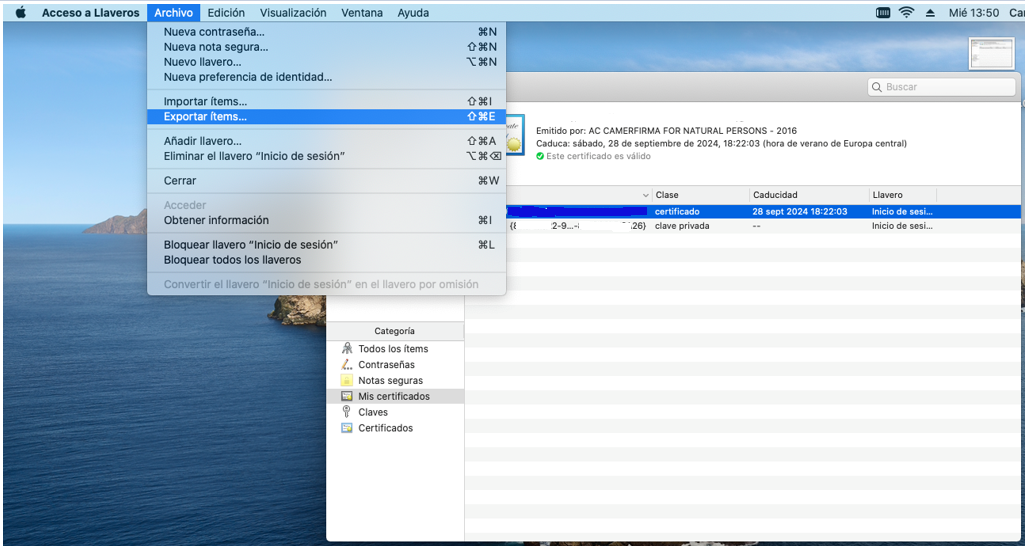Click the Notas seguras note icon

pyautogui.click(x=347, y=380)
